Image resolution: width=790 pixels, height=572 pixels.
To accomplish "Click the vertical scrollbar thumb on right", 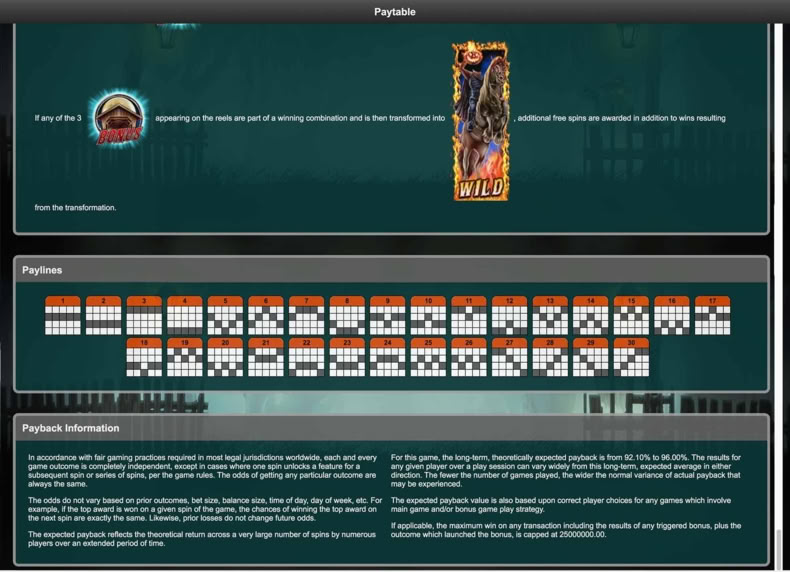I will 779,548.
